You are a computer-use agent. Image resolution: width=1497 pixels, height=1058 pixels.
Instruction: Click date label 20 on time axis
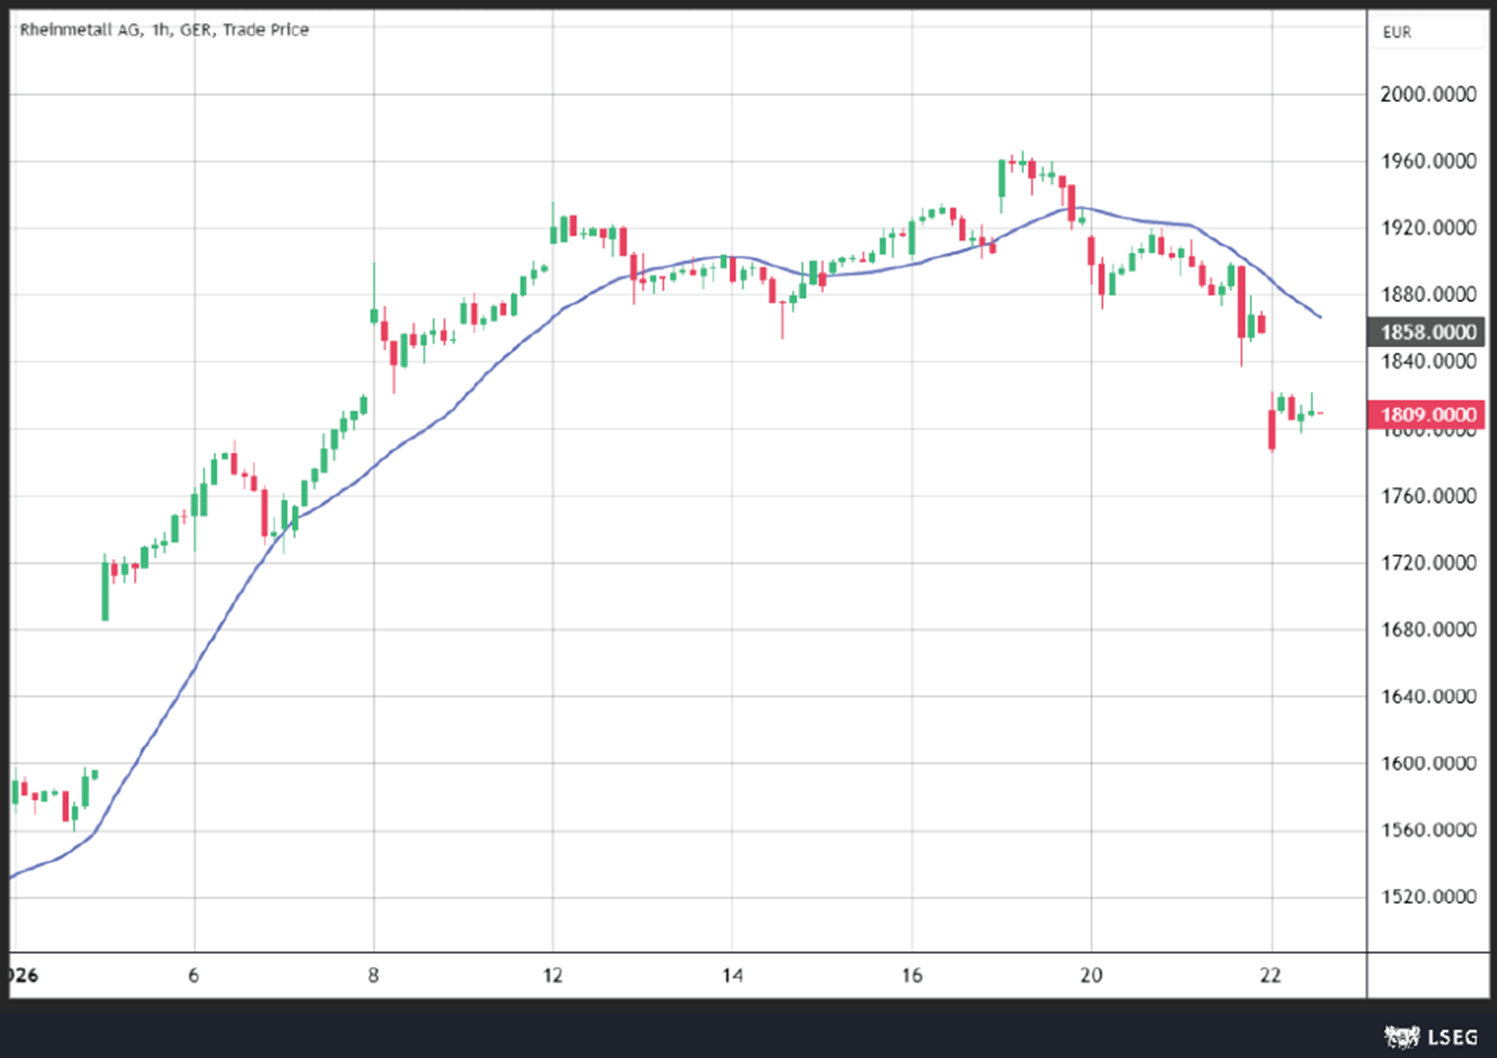point(1091,976)
